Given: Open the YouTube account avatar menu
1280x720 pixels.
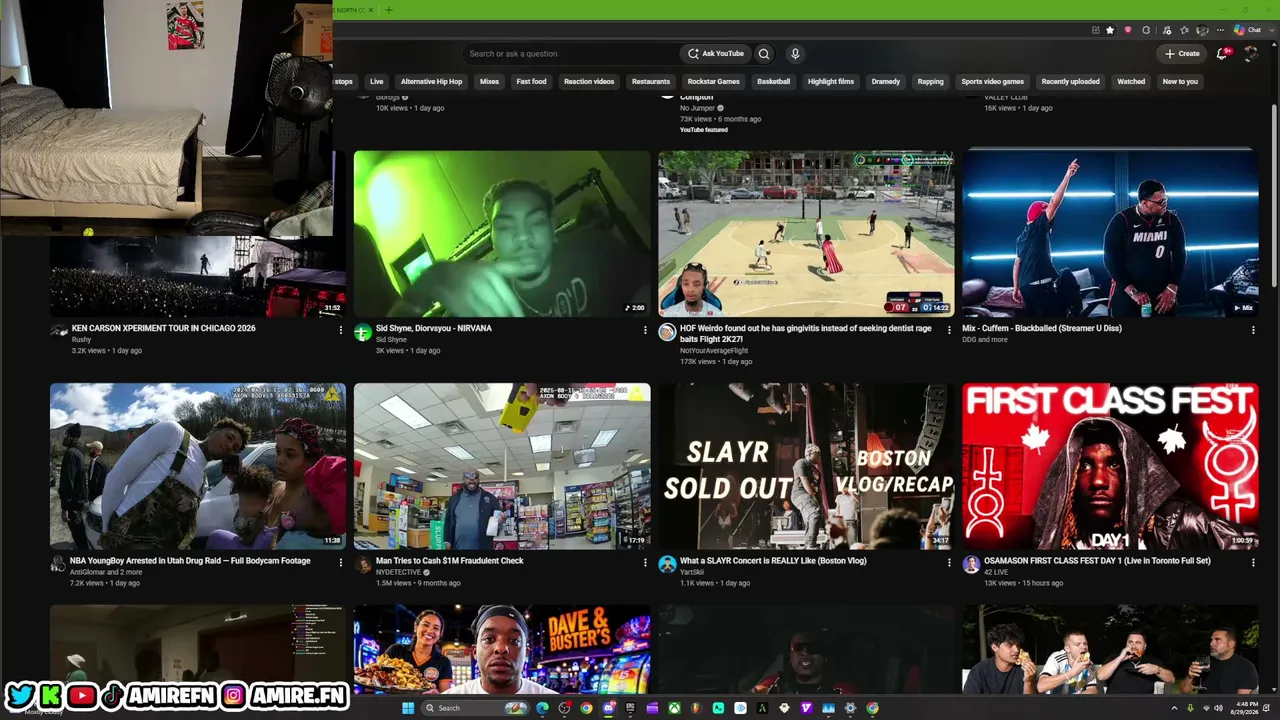Looking at the screenshot, I should tap(1250, 54).
